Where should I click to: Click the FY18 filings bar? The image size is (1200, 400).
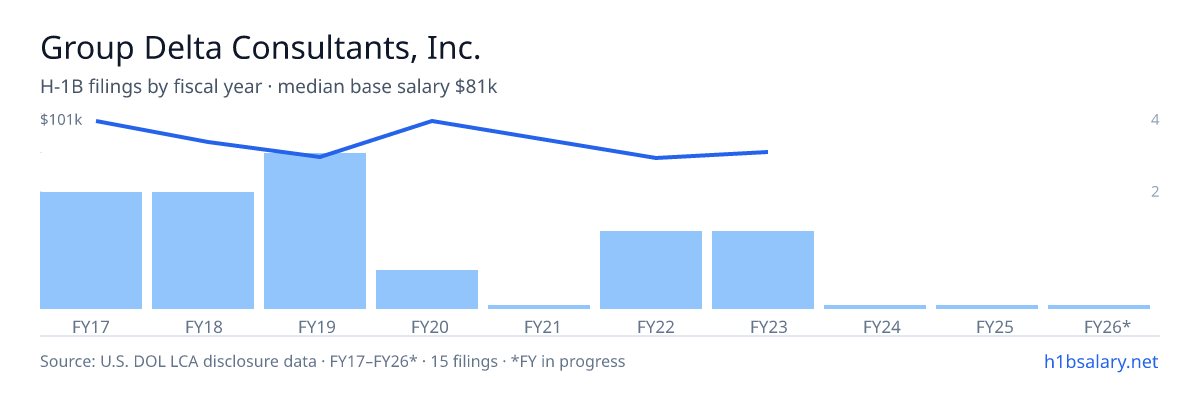pos(203,250)
